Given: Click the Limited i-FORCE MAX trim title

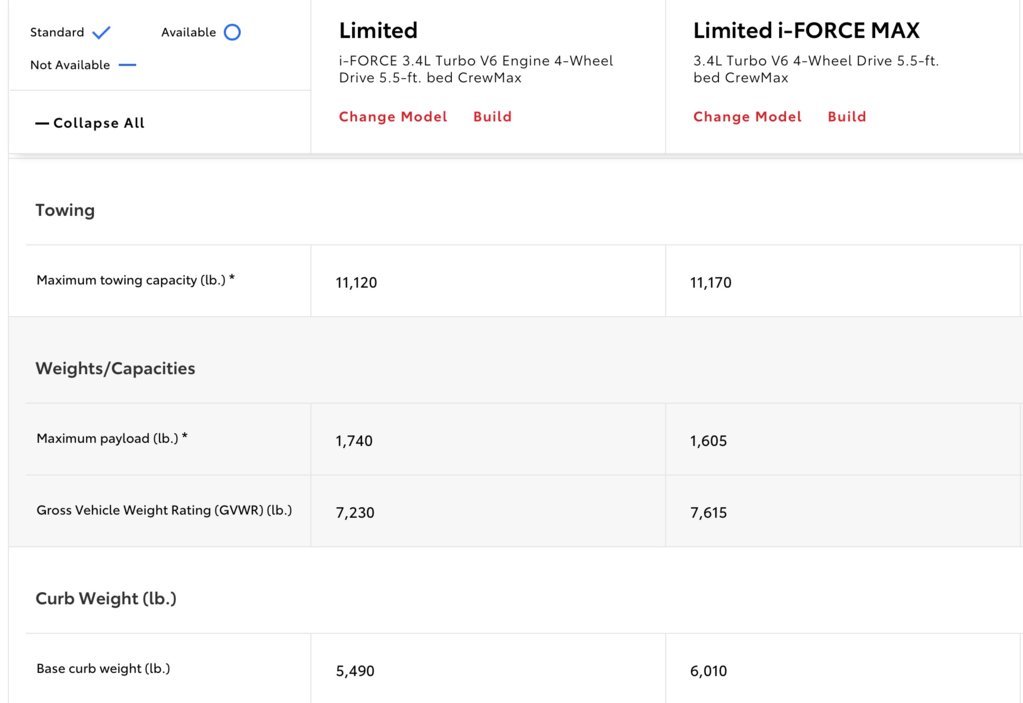Looking at the screenshot, I should (x=806, y=31).
